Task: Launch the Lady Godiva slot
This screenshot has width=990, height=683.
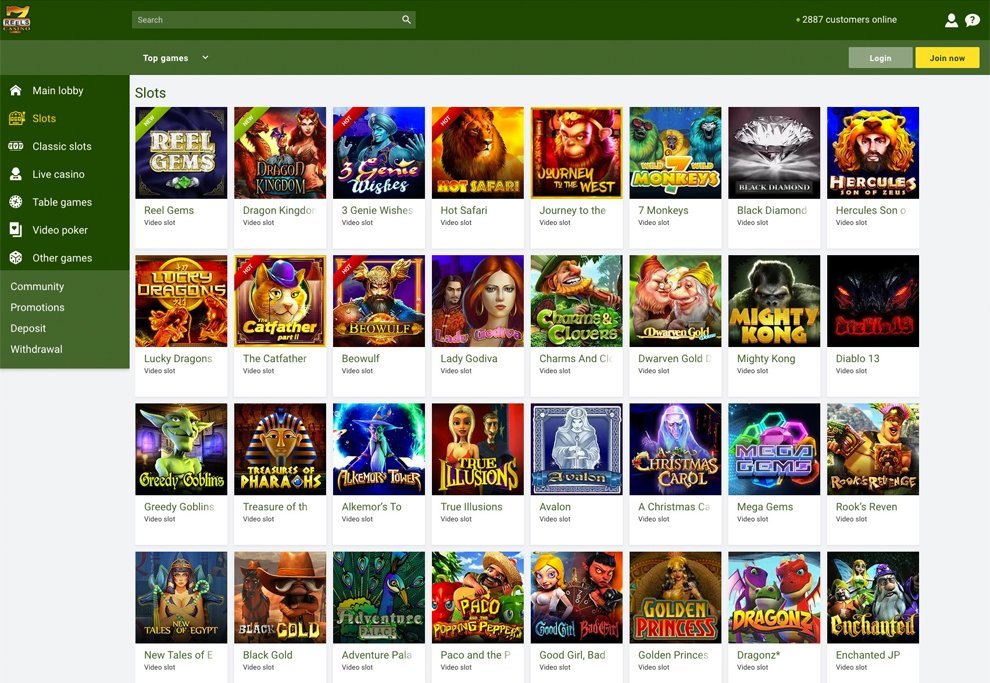Action: pyautogui.click(x=478, y=301)
